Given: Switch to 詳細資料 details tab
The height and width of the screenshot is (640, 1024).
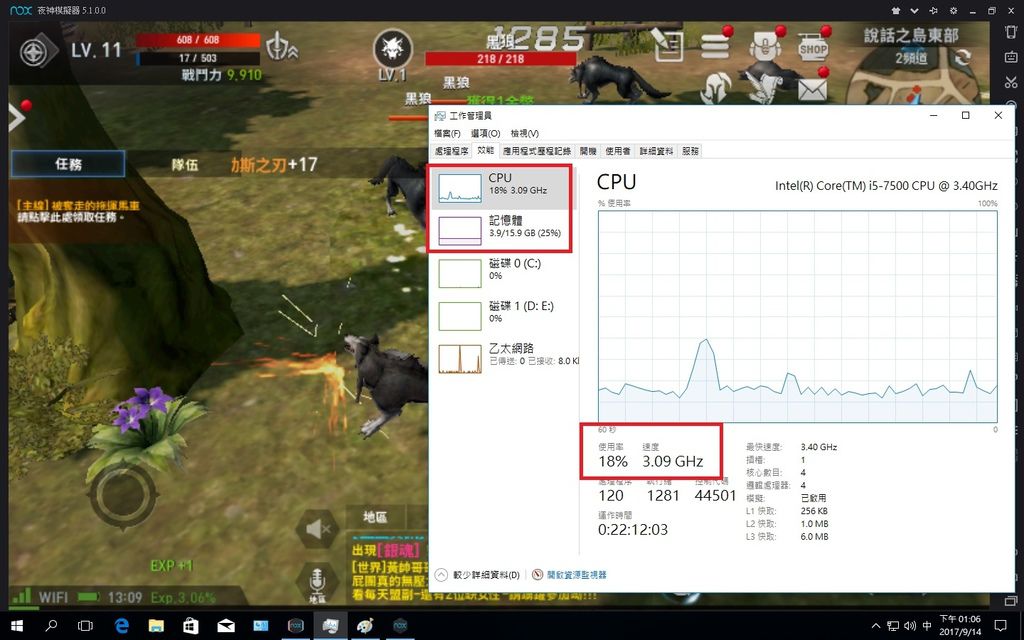Looking at the screenshot, I should pyautogui.click(x=656, y=151).
